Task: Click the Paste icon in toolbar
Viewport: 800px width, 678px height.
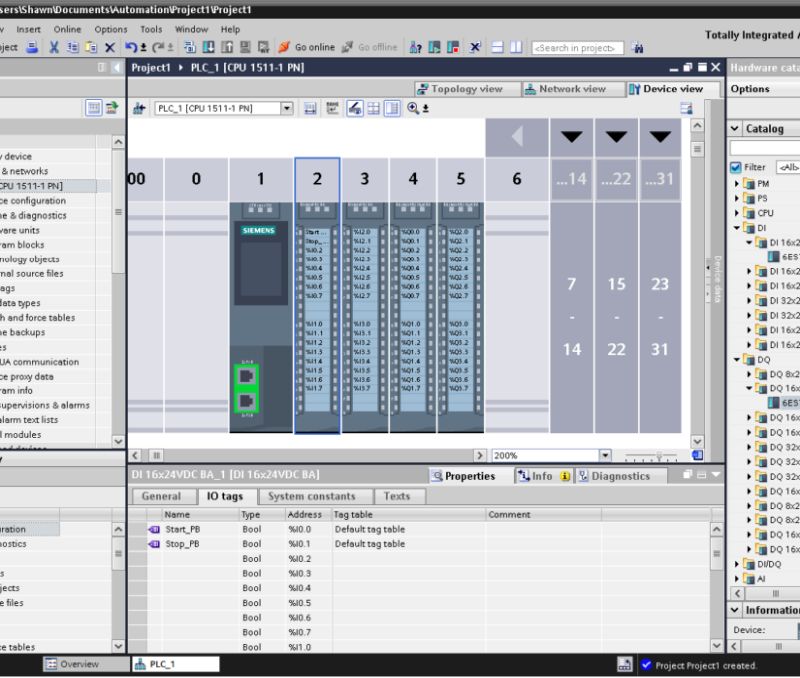Action: tap(91, 47)
